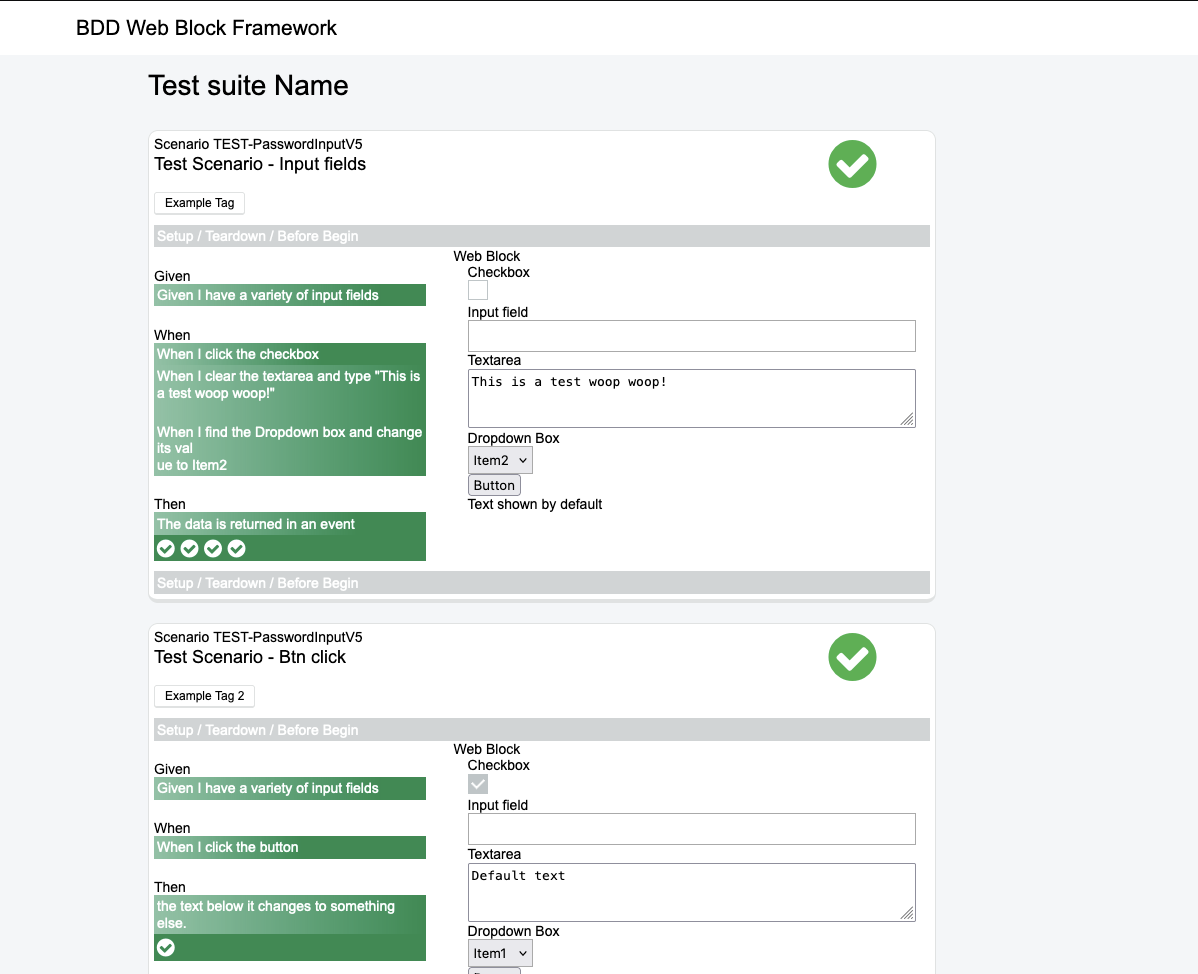Click the 'When I click the checkbox' step
Image resolution: width=1198 pixels, height=974 pixels.
(290, 354)
